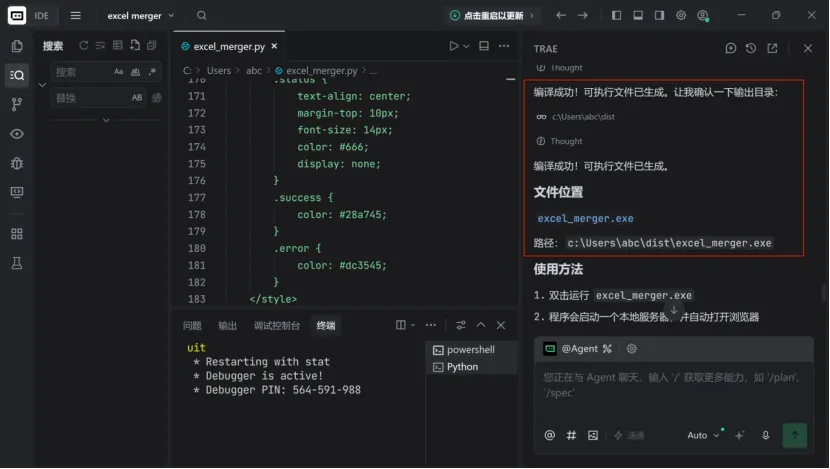Image resolution: width=830 pixels, height=469 pixels.
Task: Open terminal panel more actions ellipsis
Action: (431, 325)
